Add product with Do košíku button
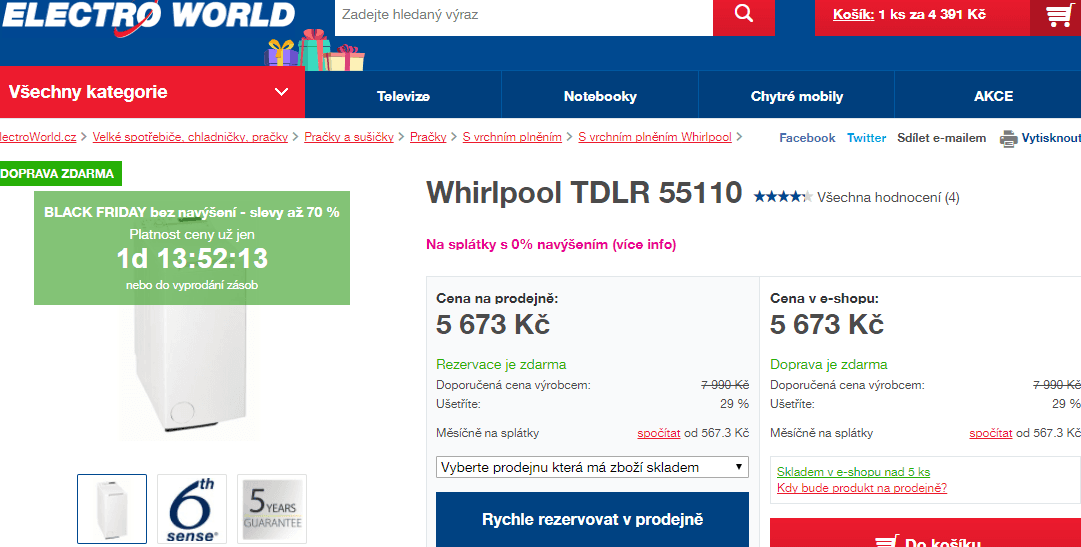The width and height of the screenshot is (1081, 547). [x=925, y=533]
